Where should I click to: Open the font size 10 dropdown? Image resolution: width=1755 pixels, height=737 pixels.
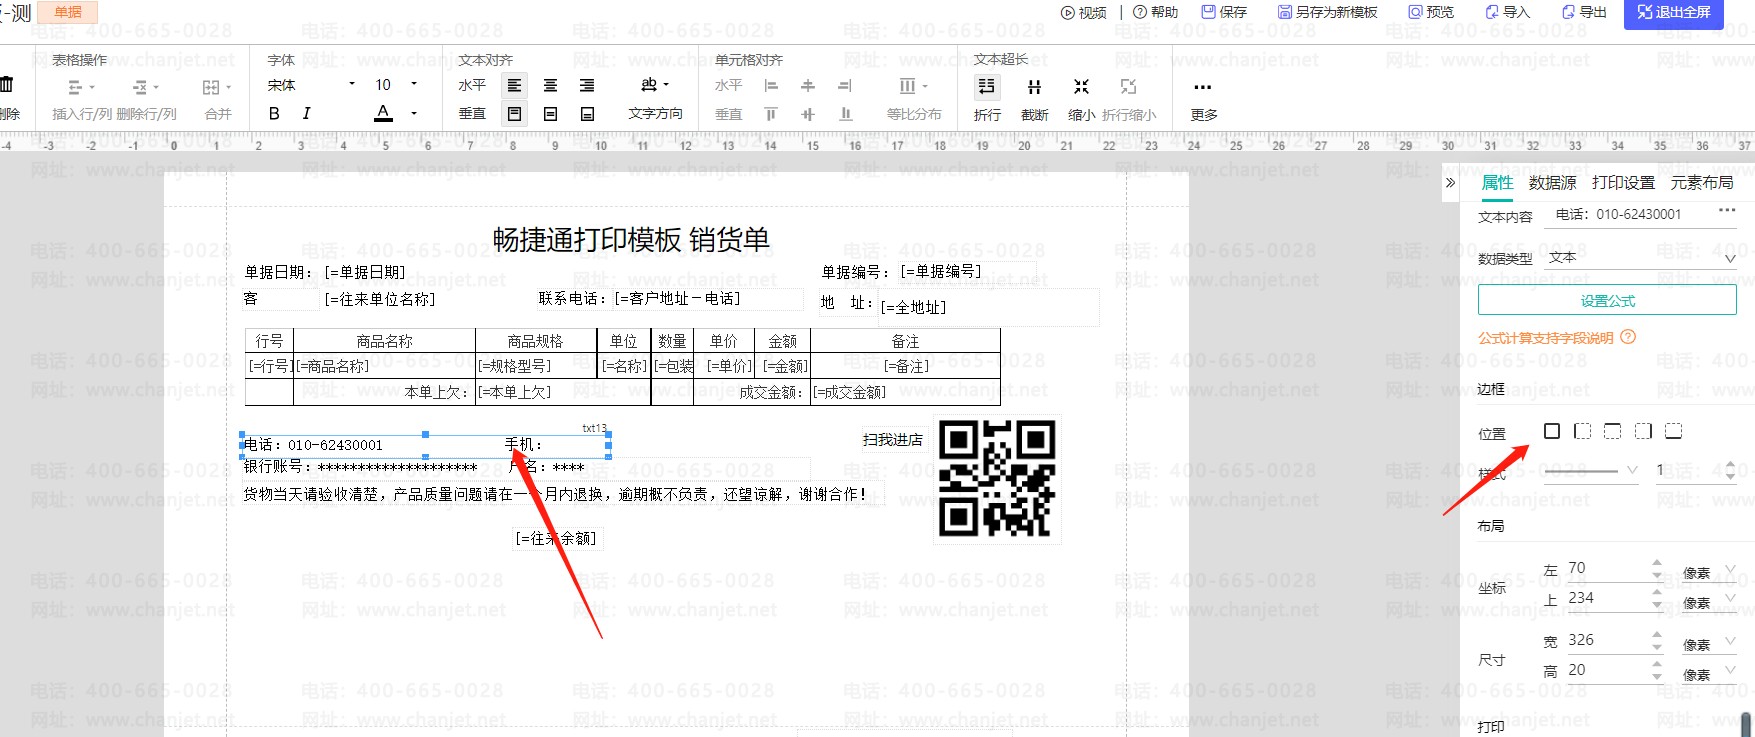point(396,85)
